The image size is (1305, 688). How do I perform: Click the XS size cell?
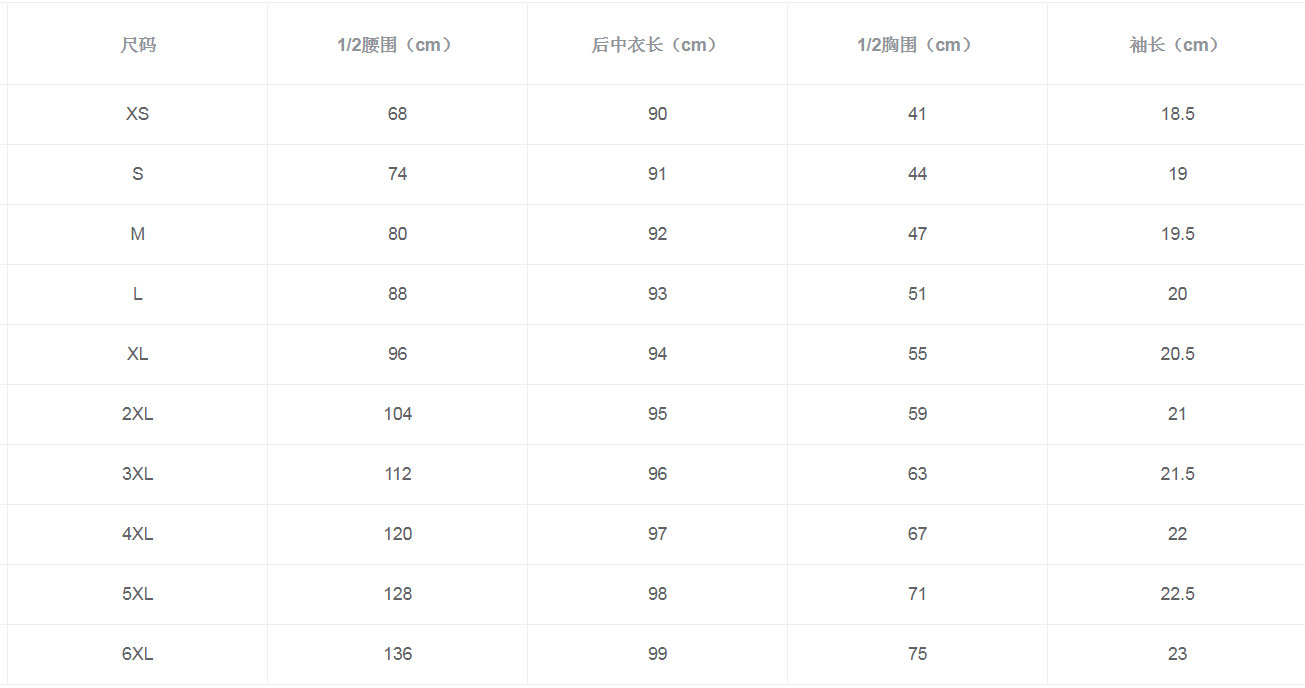coord(138,114)
